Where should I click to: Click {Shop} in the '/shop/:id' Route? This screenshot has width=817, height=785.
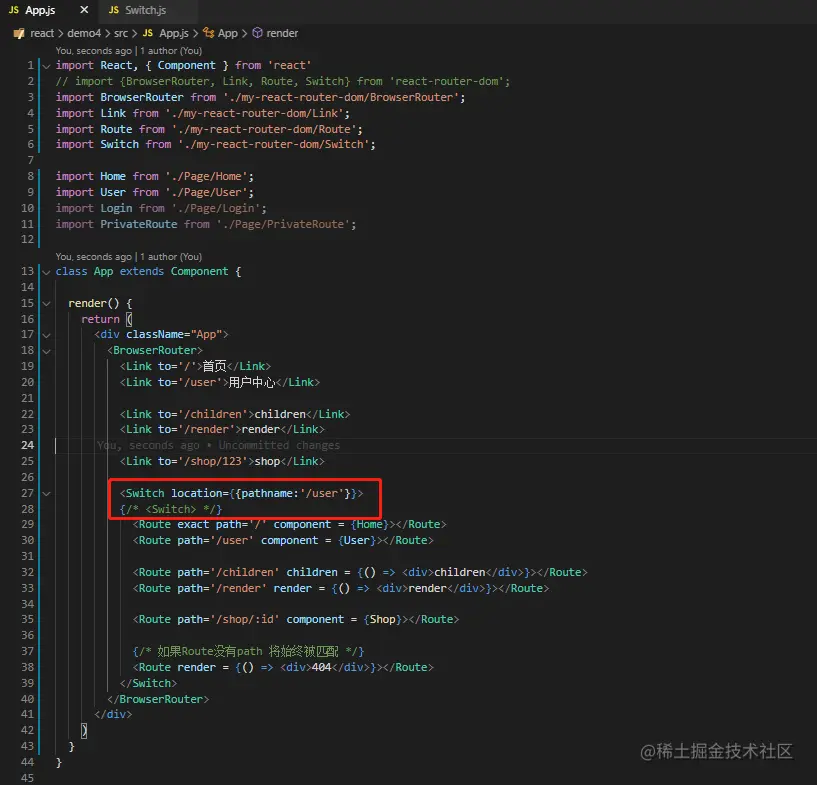click(x=382, y=619)
